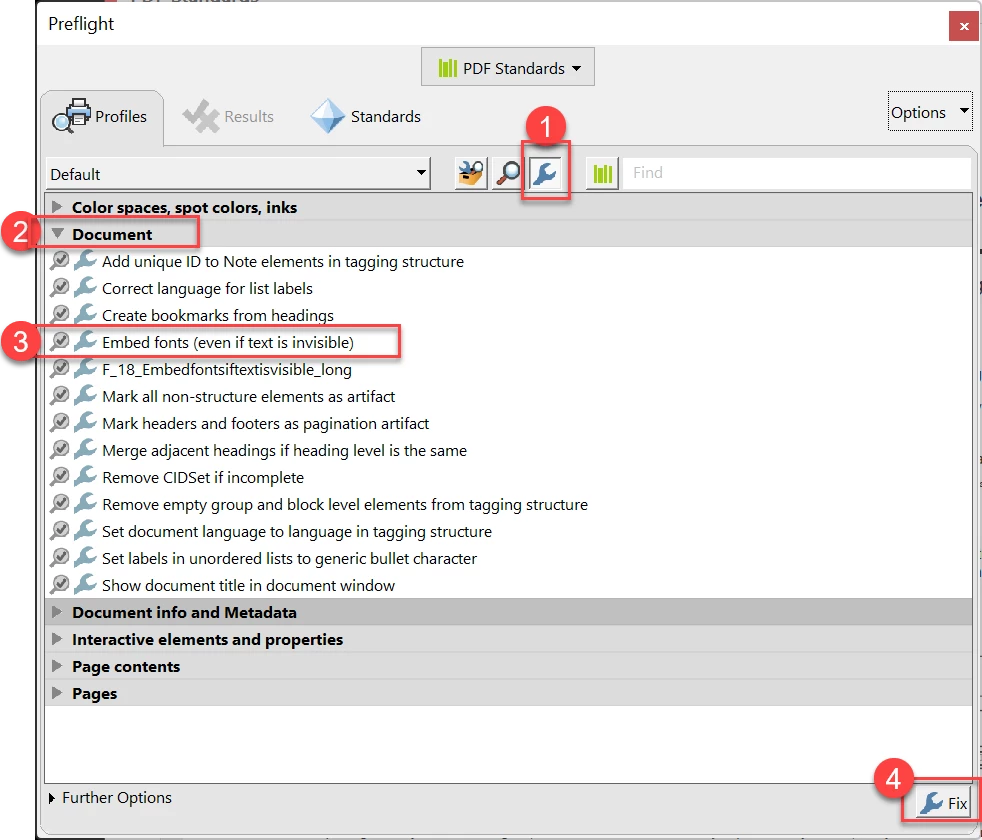The height and width of the screenshot is (840, 982).
Task: Click wrench icon beside Correct language row
Action: [85, 287]
